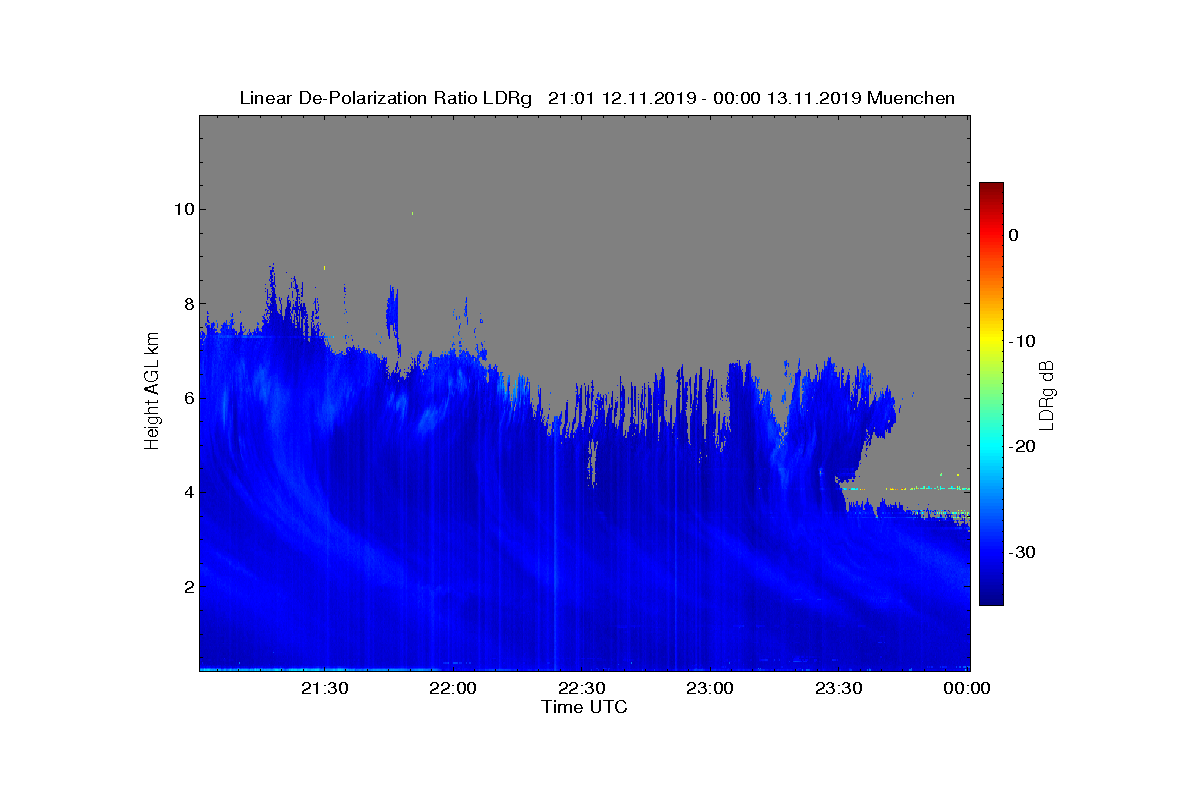This screenshot has width=1200, height=800.
Task: Click the 22:30 time tick label
Action: pyautogui.click(x=584, y=689)
